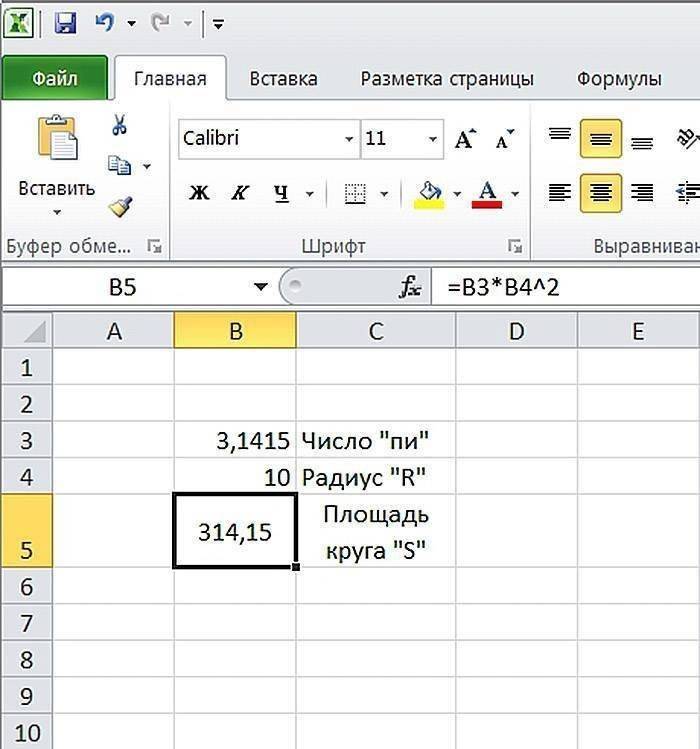The height and width of the screenshot is (749, 700).
Task: Undo the last action
Action: [105, 22]
